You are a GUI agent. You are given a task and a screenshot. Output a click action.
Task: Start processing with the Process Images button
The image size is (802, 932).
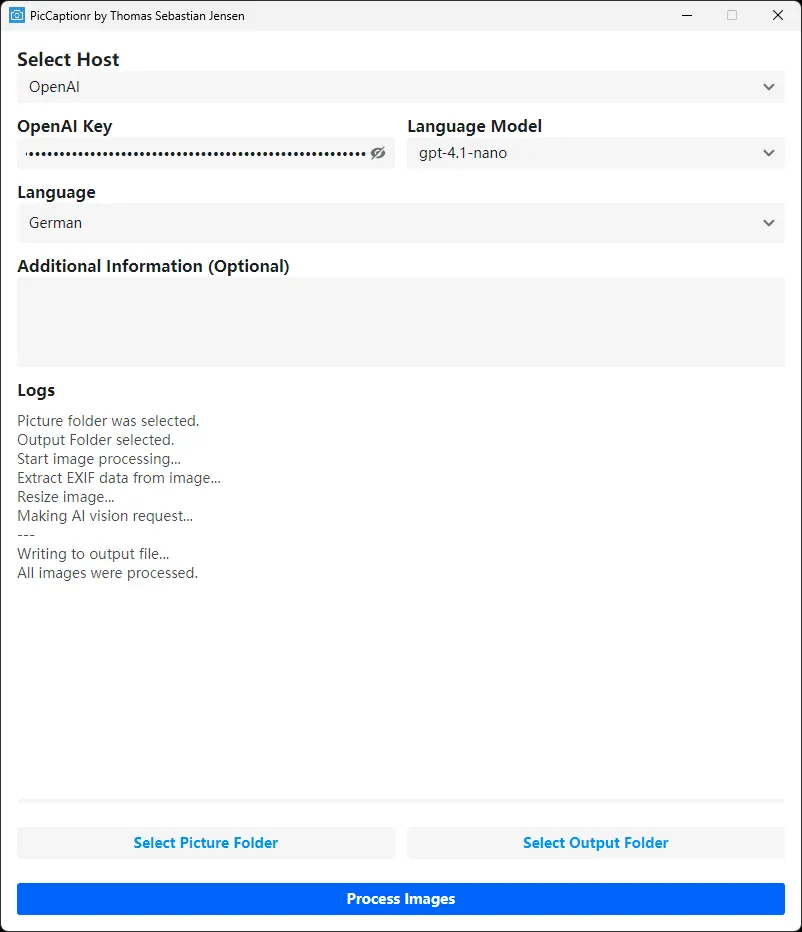[x=400, y=899]
